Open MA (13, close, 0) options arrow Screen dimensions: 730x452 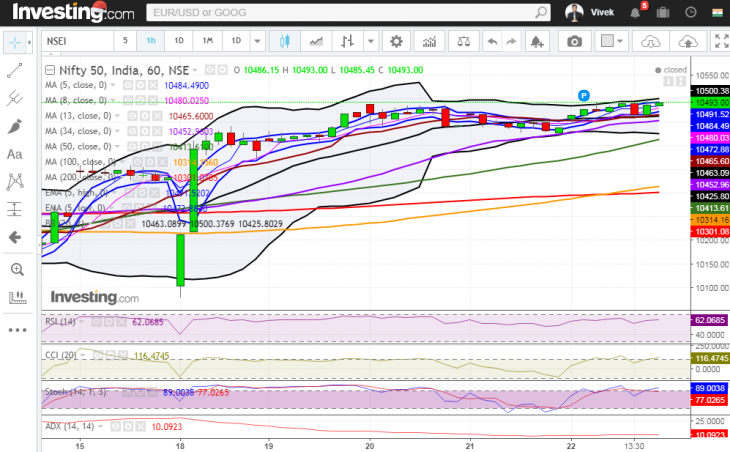[117, 116]
